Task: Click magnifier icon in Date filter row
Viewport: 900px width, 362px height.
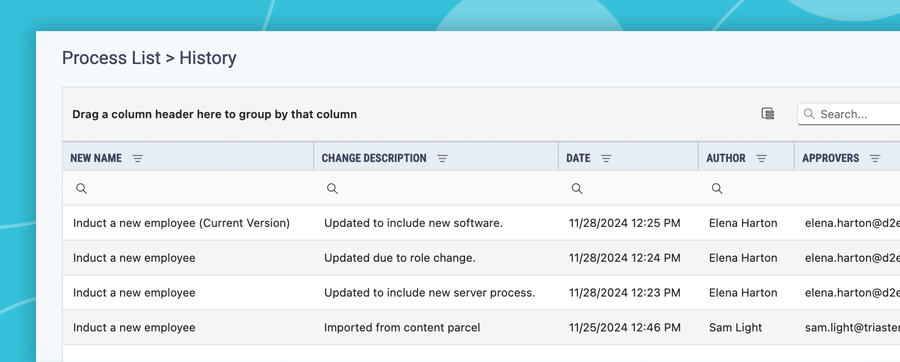Action: click(x=577, y=188)
